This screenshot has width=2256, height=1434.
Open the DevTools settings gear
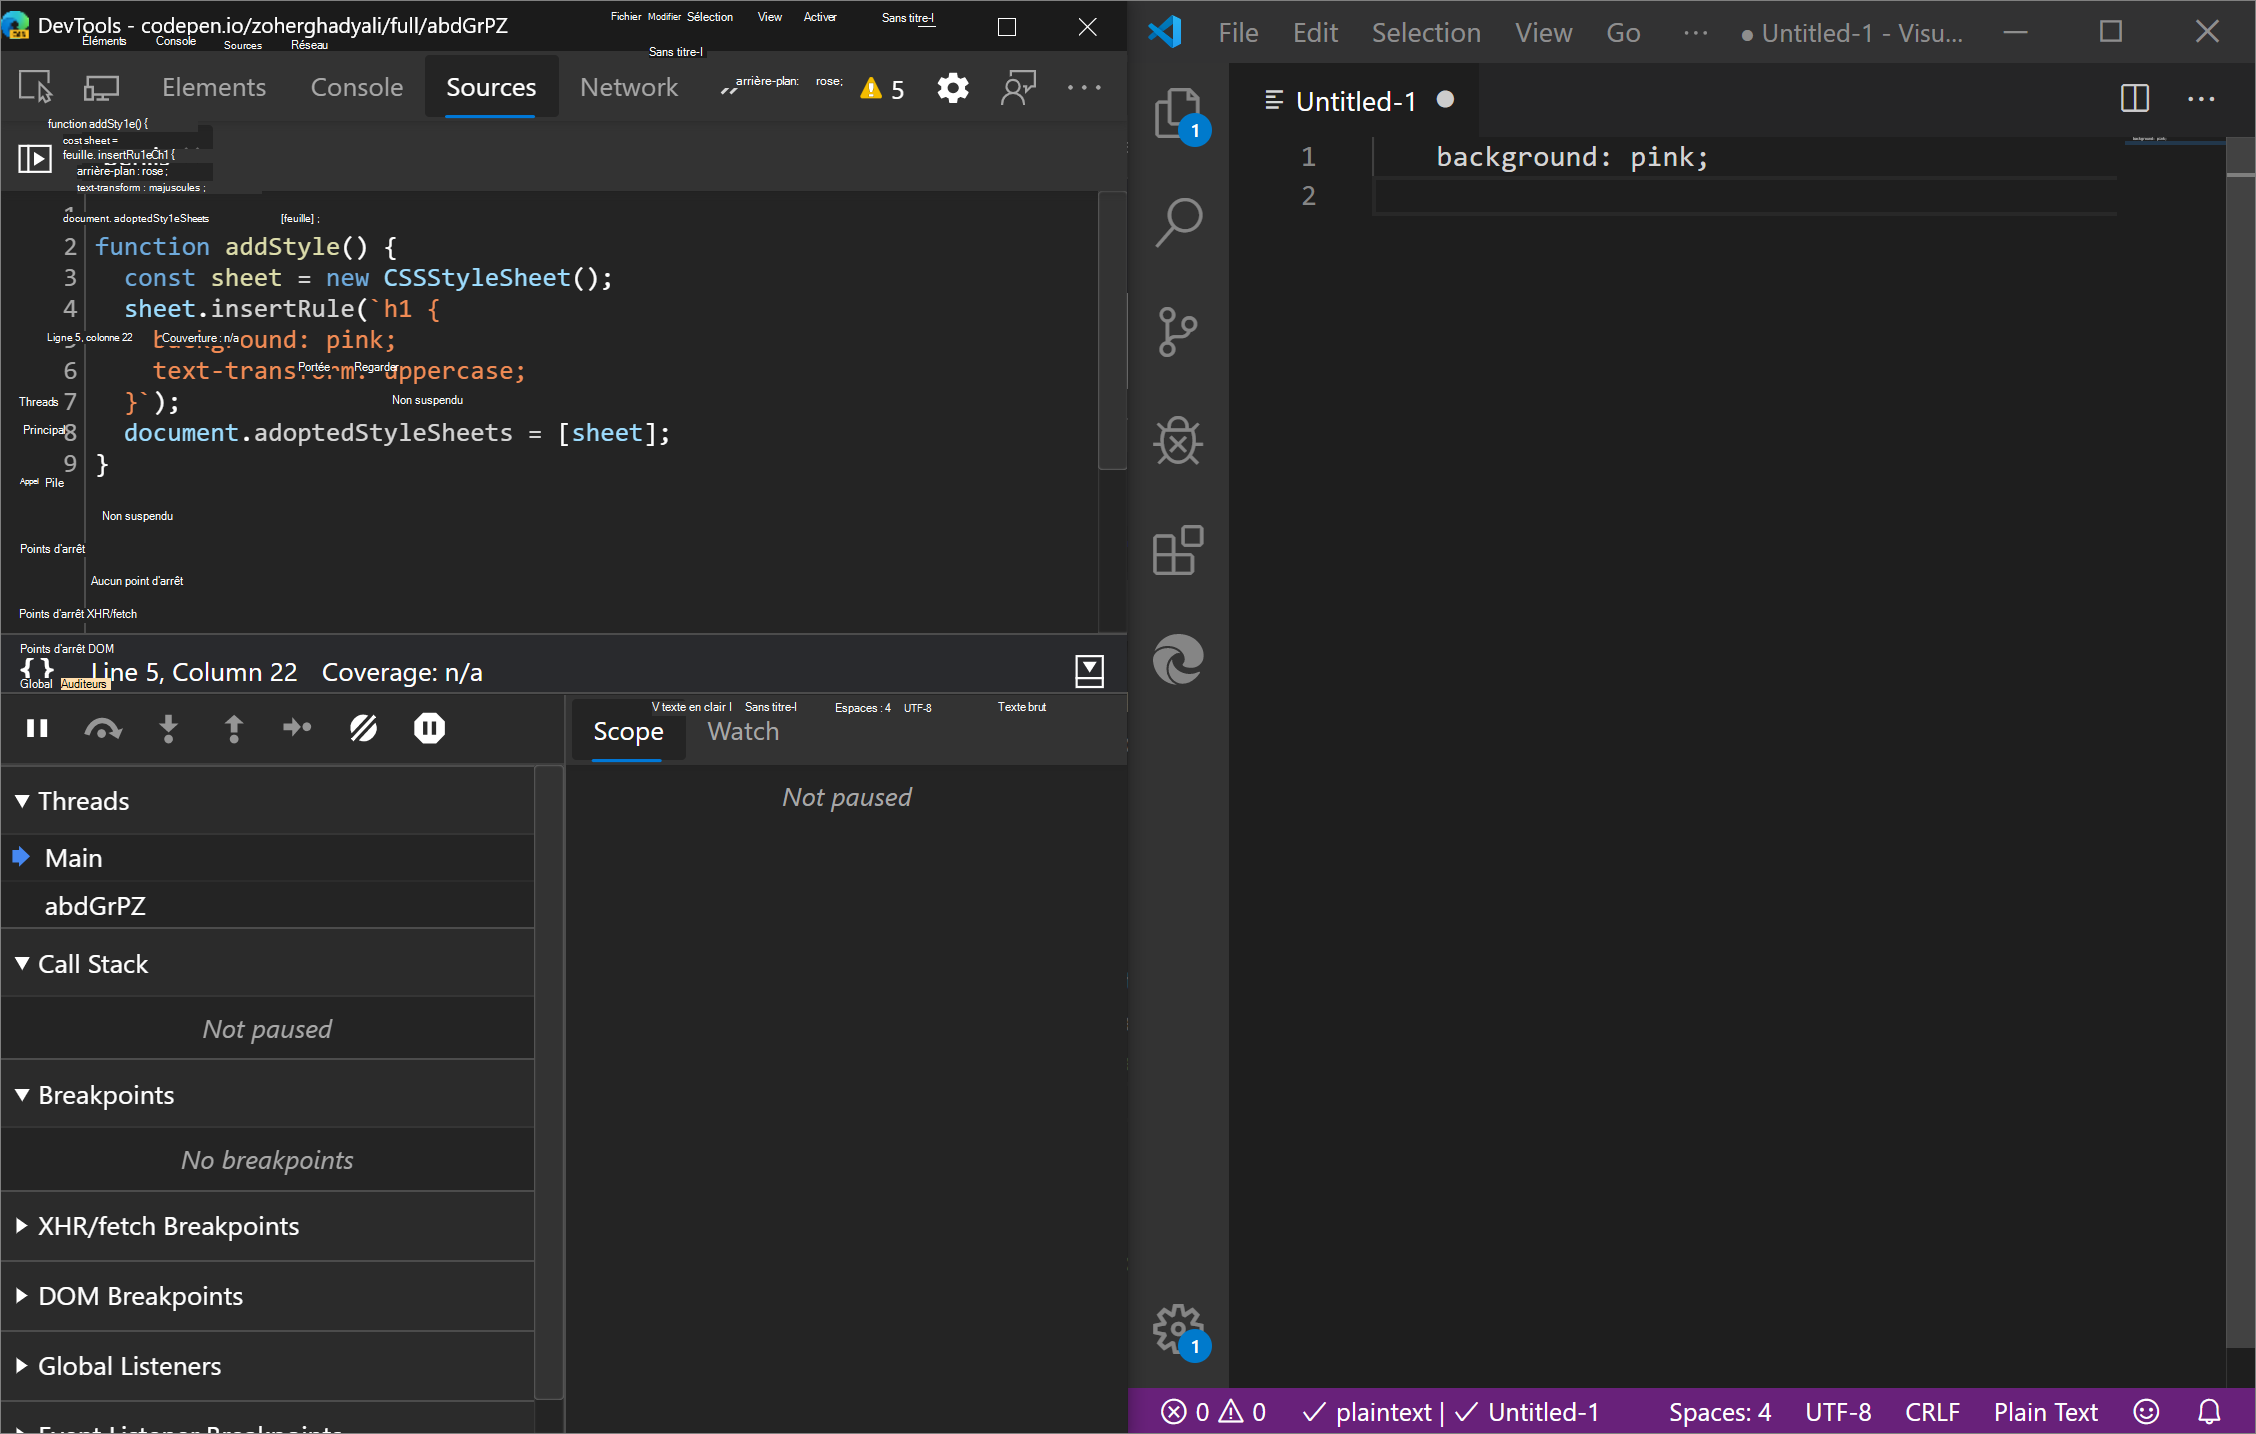click(x=952, y=88)
